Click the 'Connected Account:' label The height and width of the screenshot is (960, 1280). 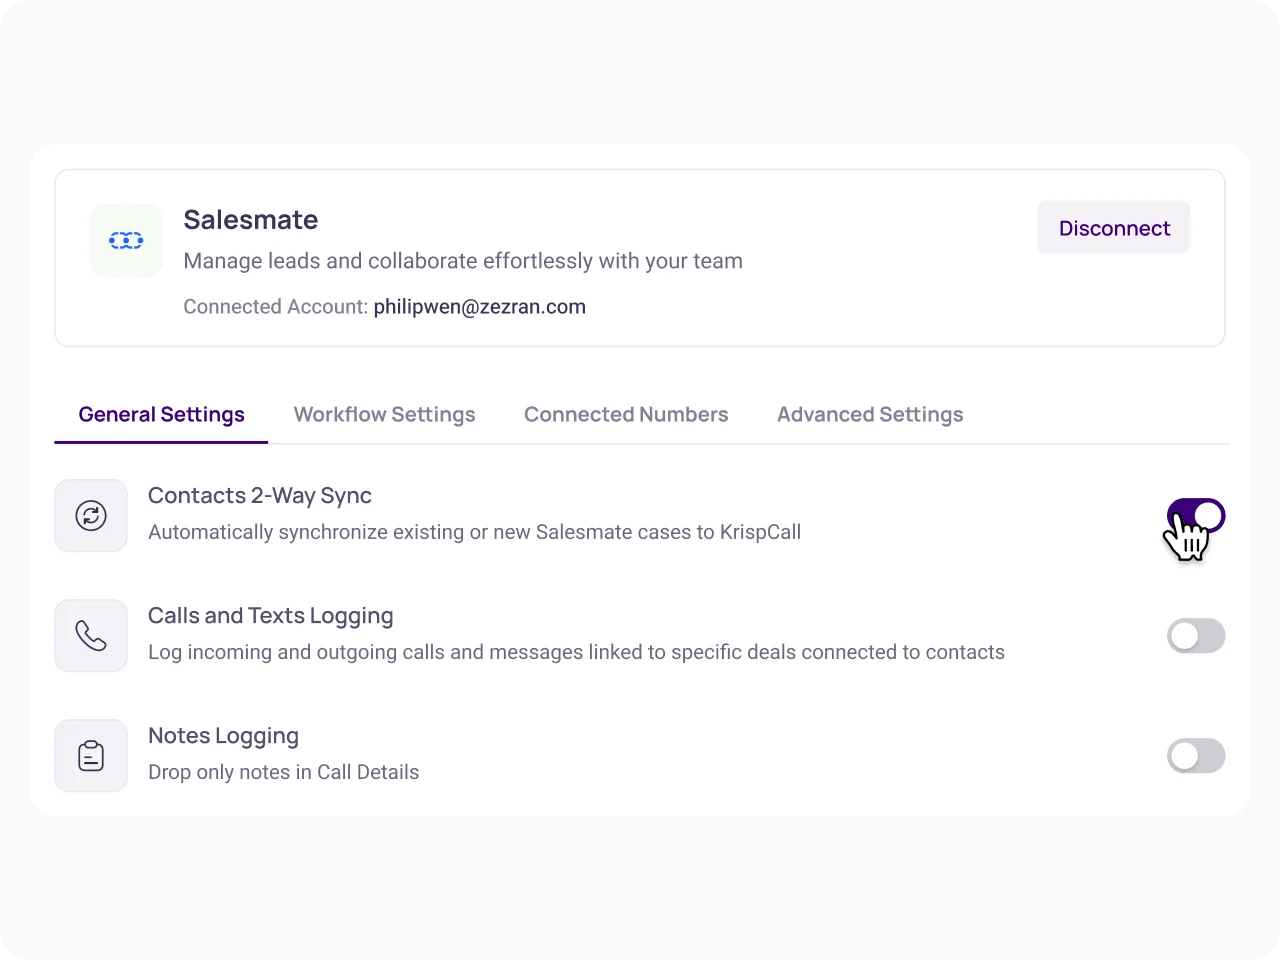[276, 307]
